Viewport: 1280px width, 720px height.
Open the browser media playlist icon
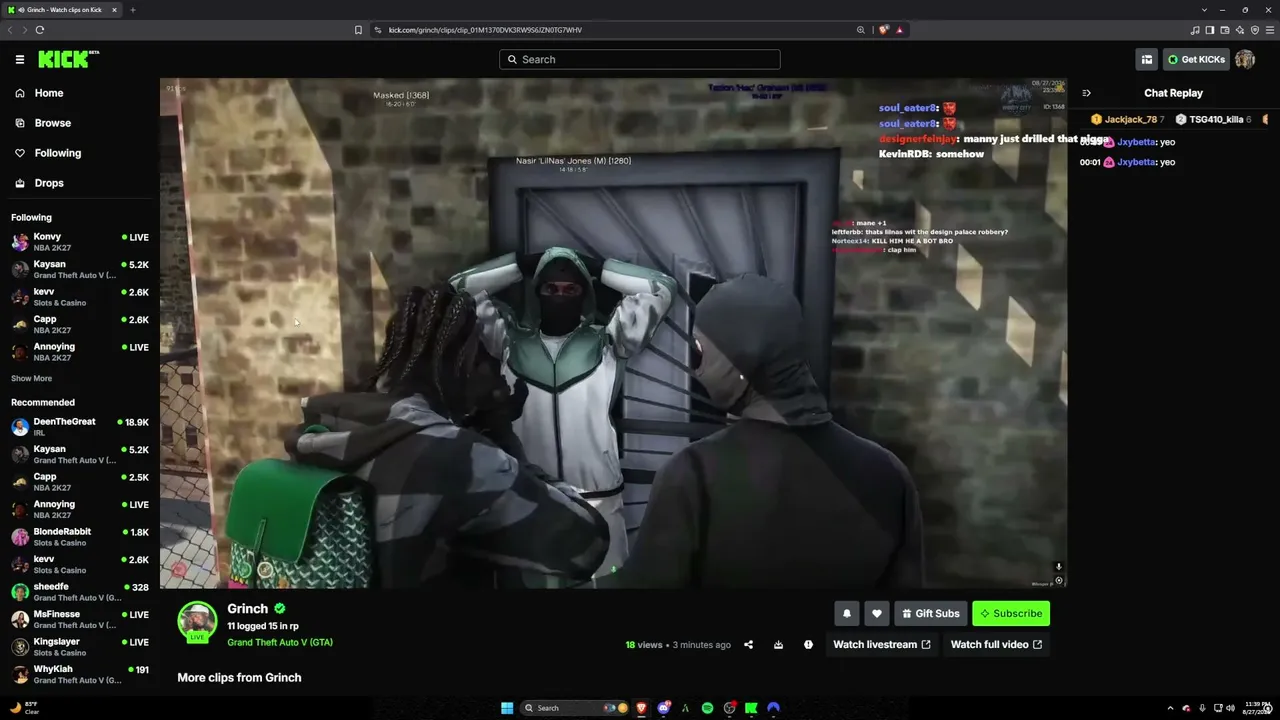(x=1194, y=30)
